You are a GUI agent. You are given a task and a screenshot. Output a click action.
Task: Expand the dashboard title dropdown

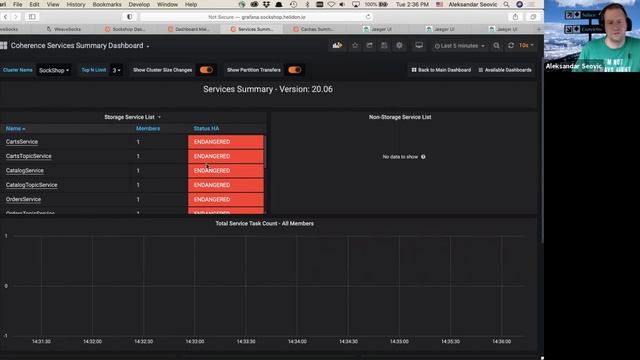point(148,46)
